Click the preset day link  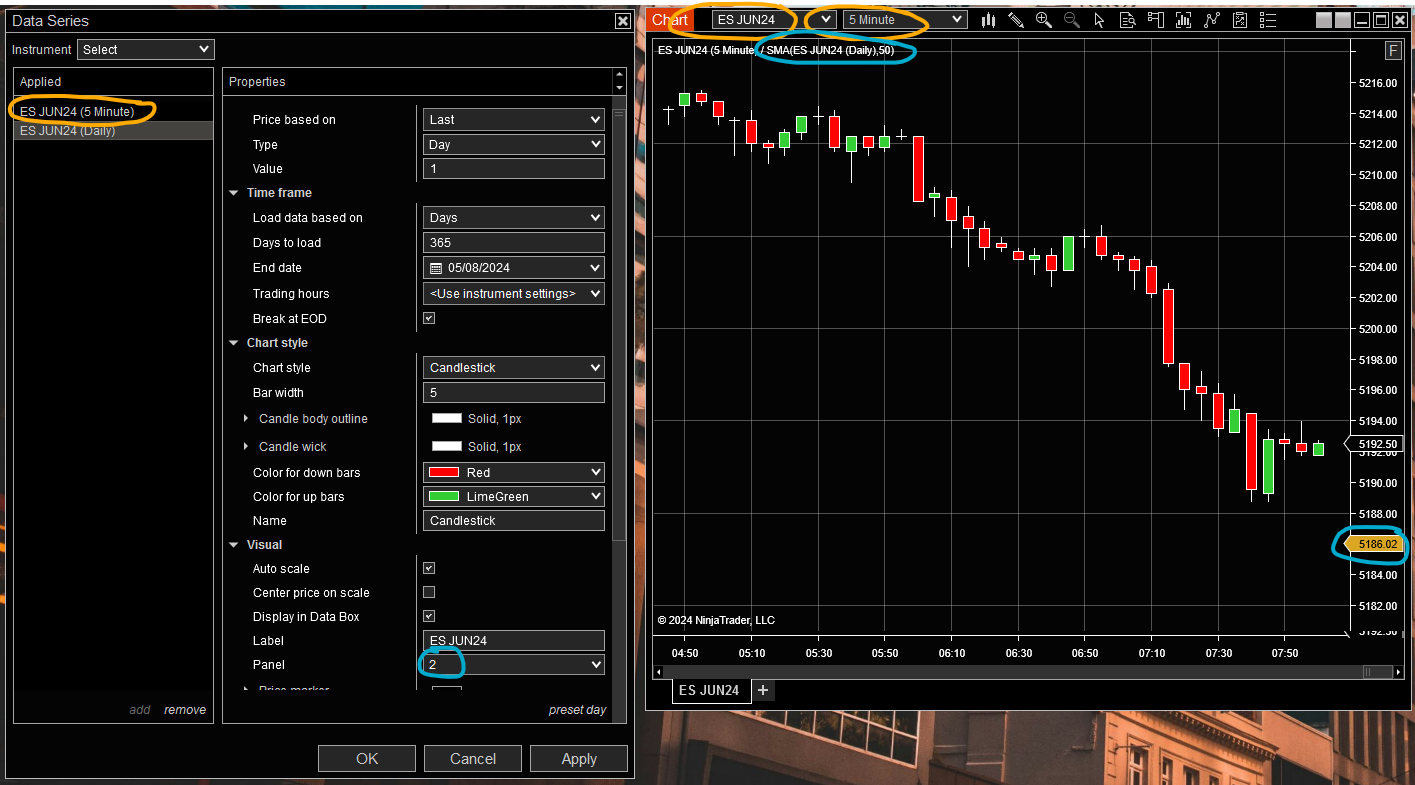(578, 710)
